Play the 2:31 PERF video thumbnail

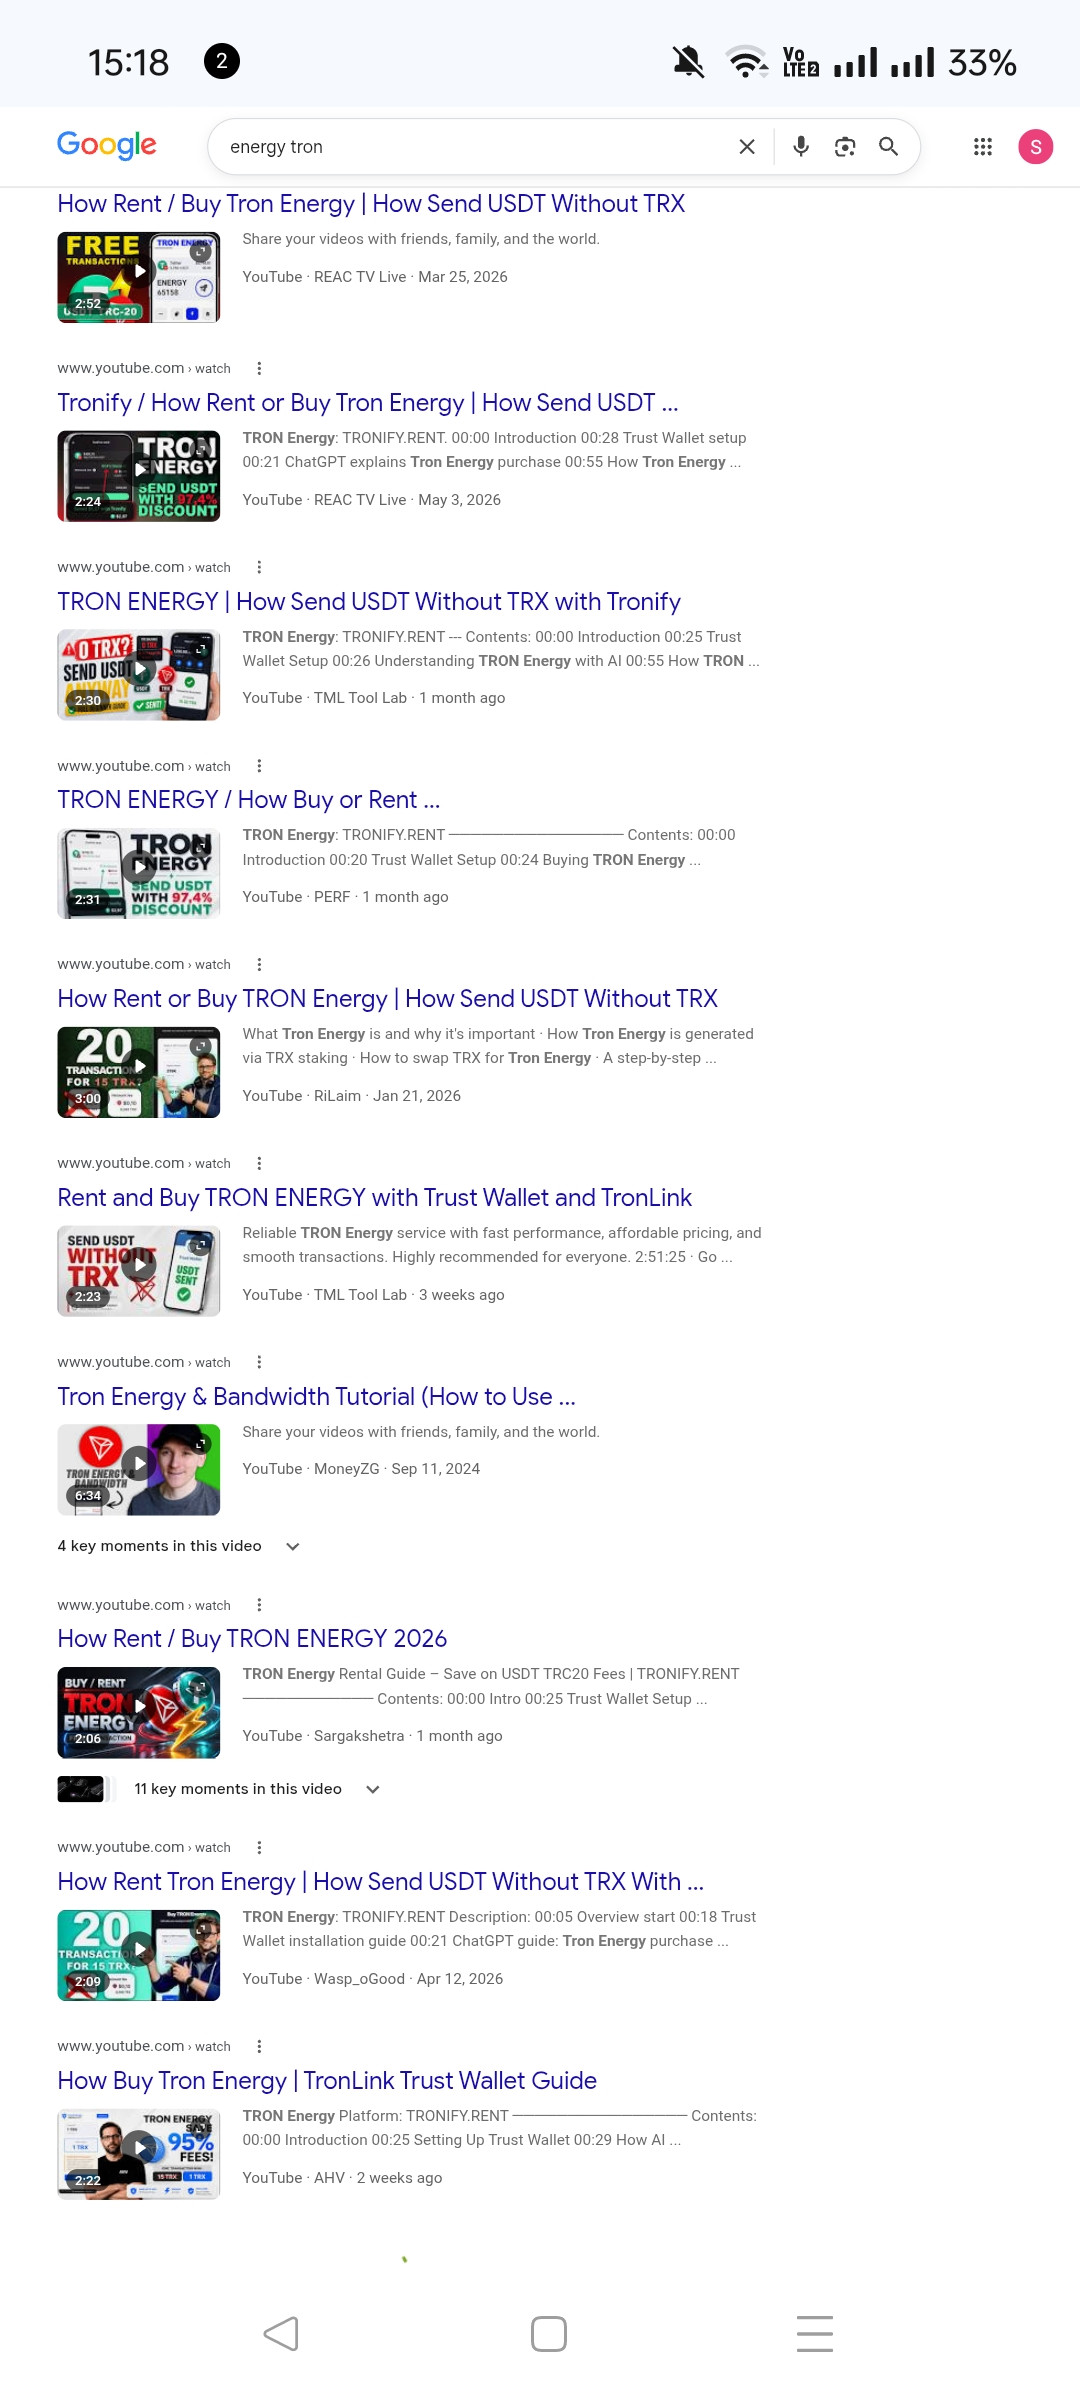(x=139, y=873)
